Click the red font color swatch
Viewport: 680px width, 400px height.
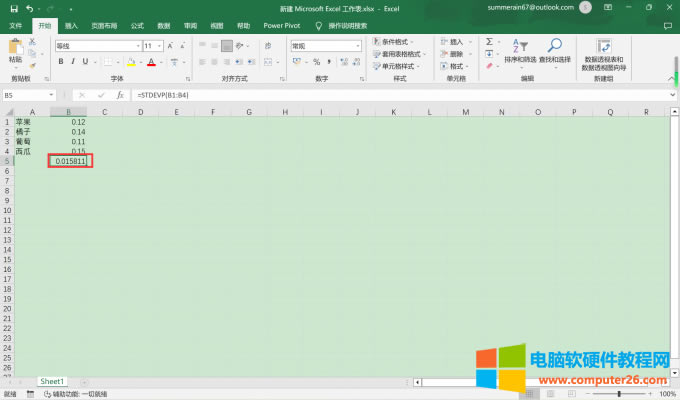pyautogui.click(x=151, y=62)
